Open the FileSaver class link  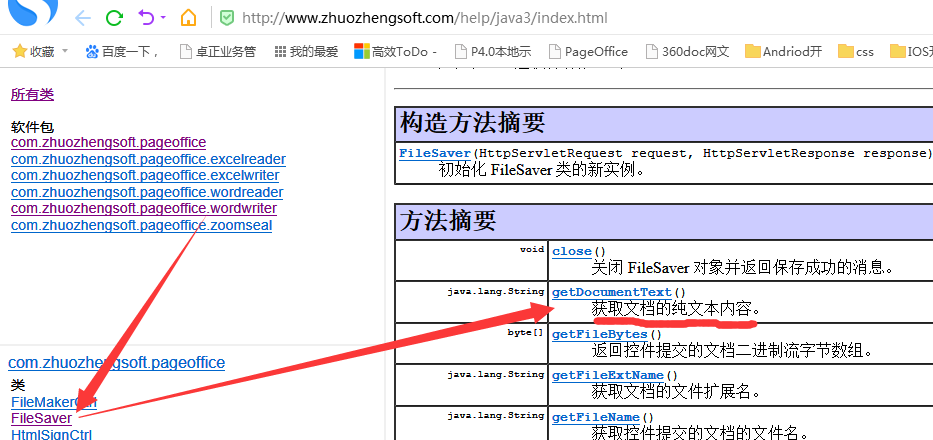(41, 419)
